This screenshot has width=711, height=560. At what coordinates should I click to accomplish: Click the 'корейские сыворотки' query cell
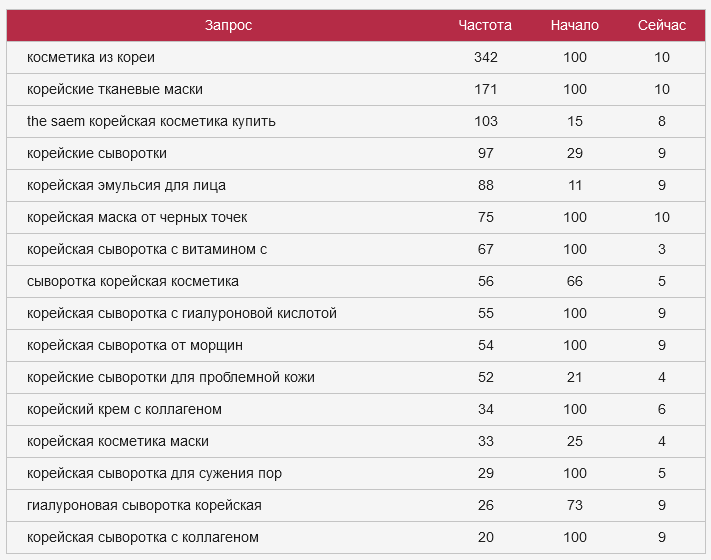(x=97, y=153)
